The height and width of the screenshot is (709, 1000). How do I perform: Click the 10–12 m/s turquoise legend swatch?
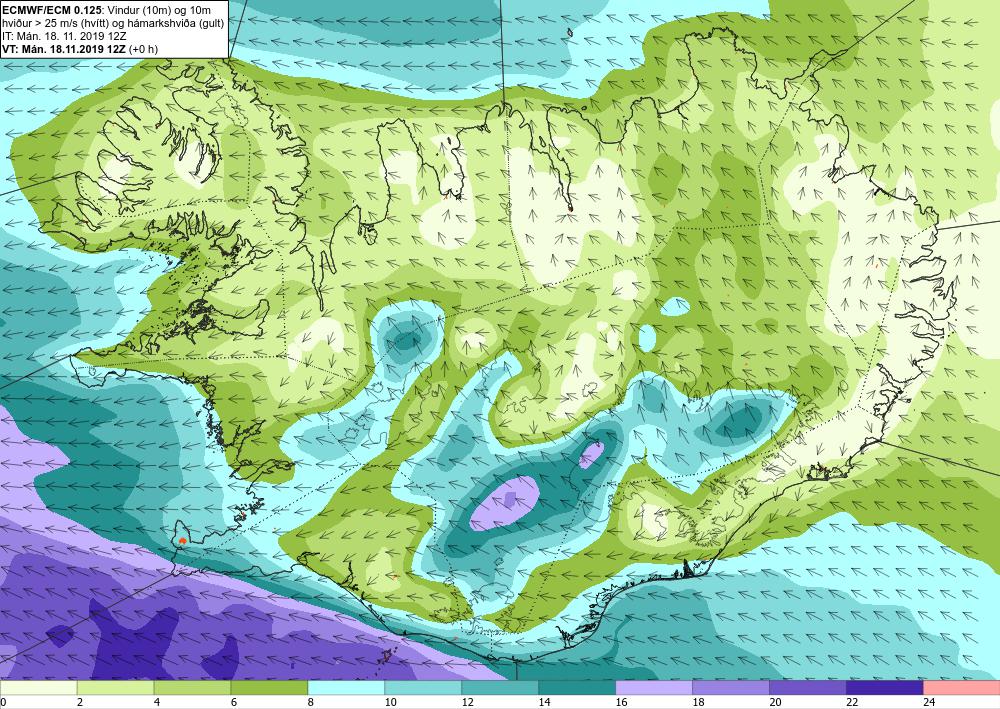(423, 688)
